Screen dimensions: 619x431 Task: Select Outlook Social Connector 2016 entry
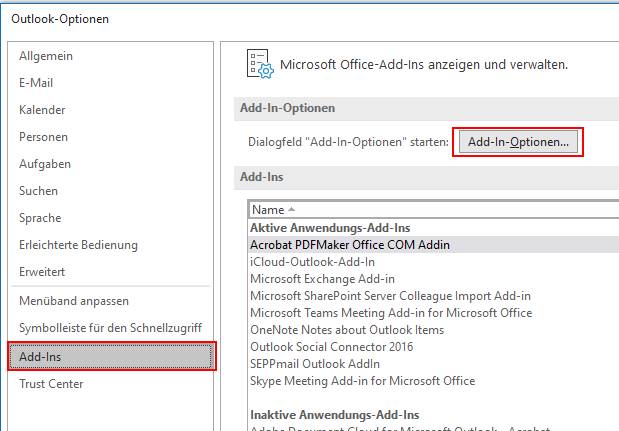(x=332, y=347)
